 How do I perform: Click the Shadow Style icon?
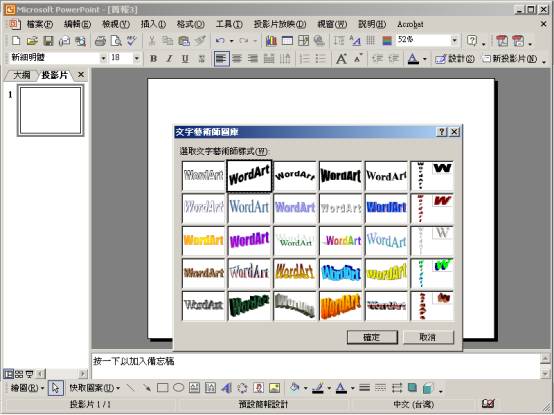click(x=412, y=388)
